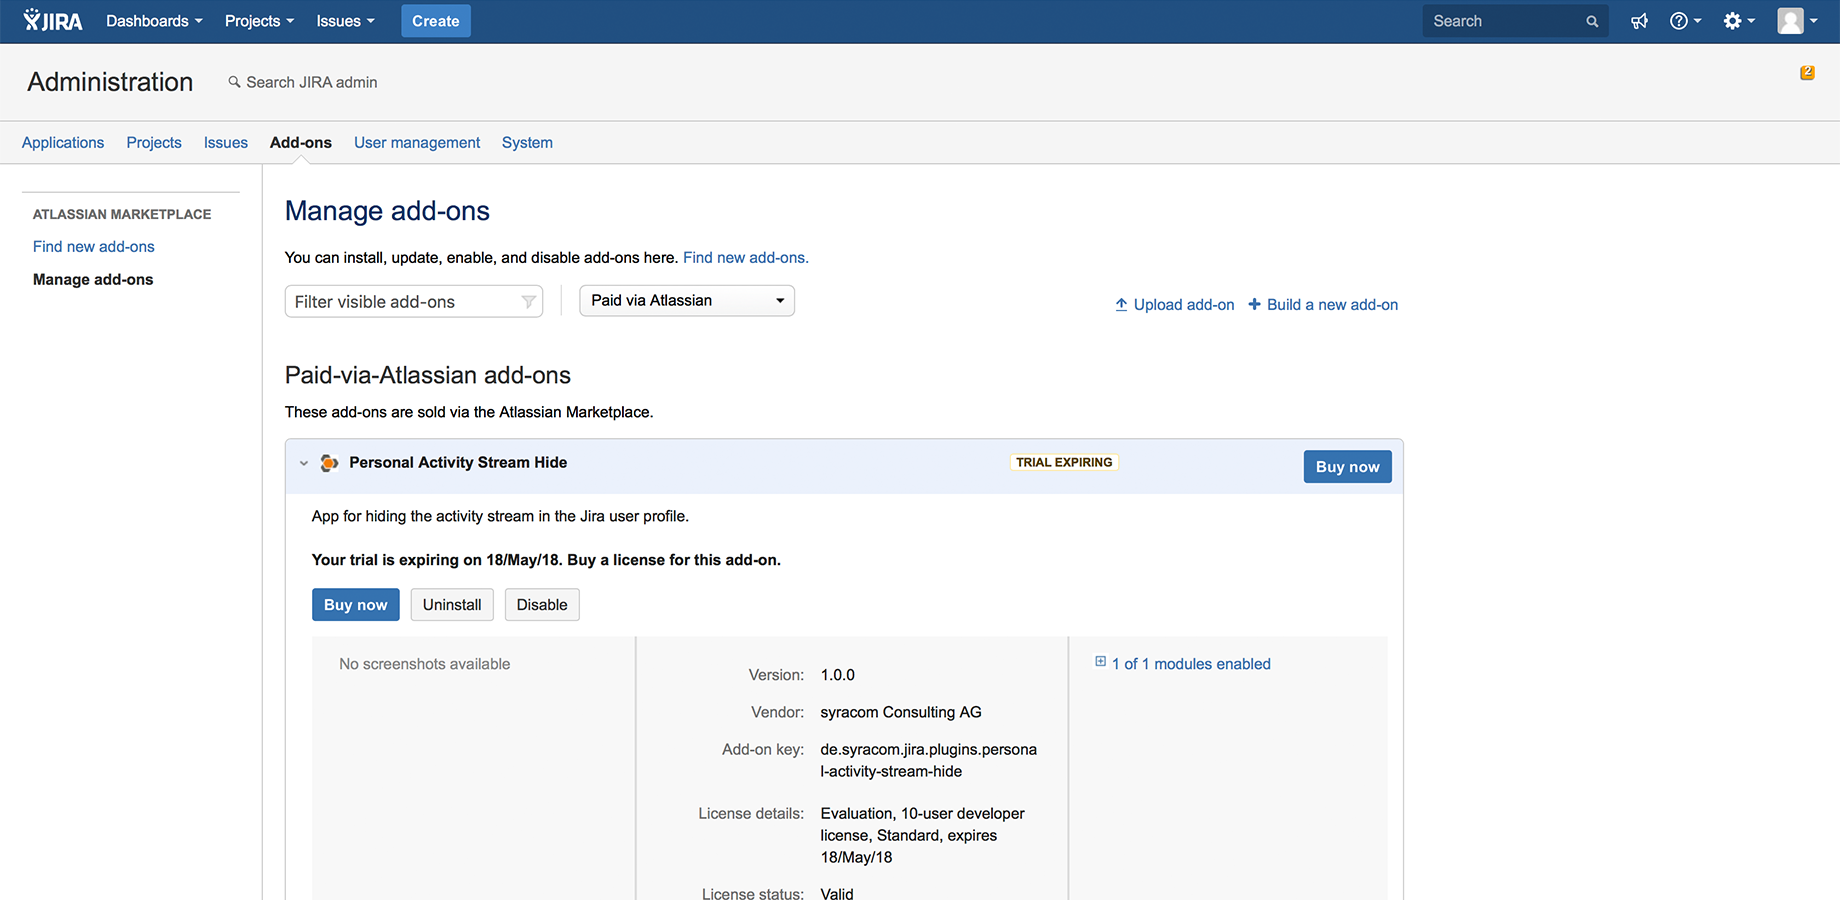Click the search magnifier icon in header
This screenshot has height=900, width=1840.
tap(1592, 21)
